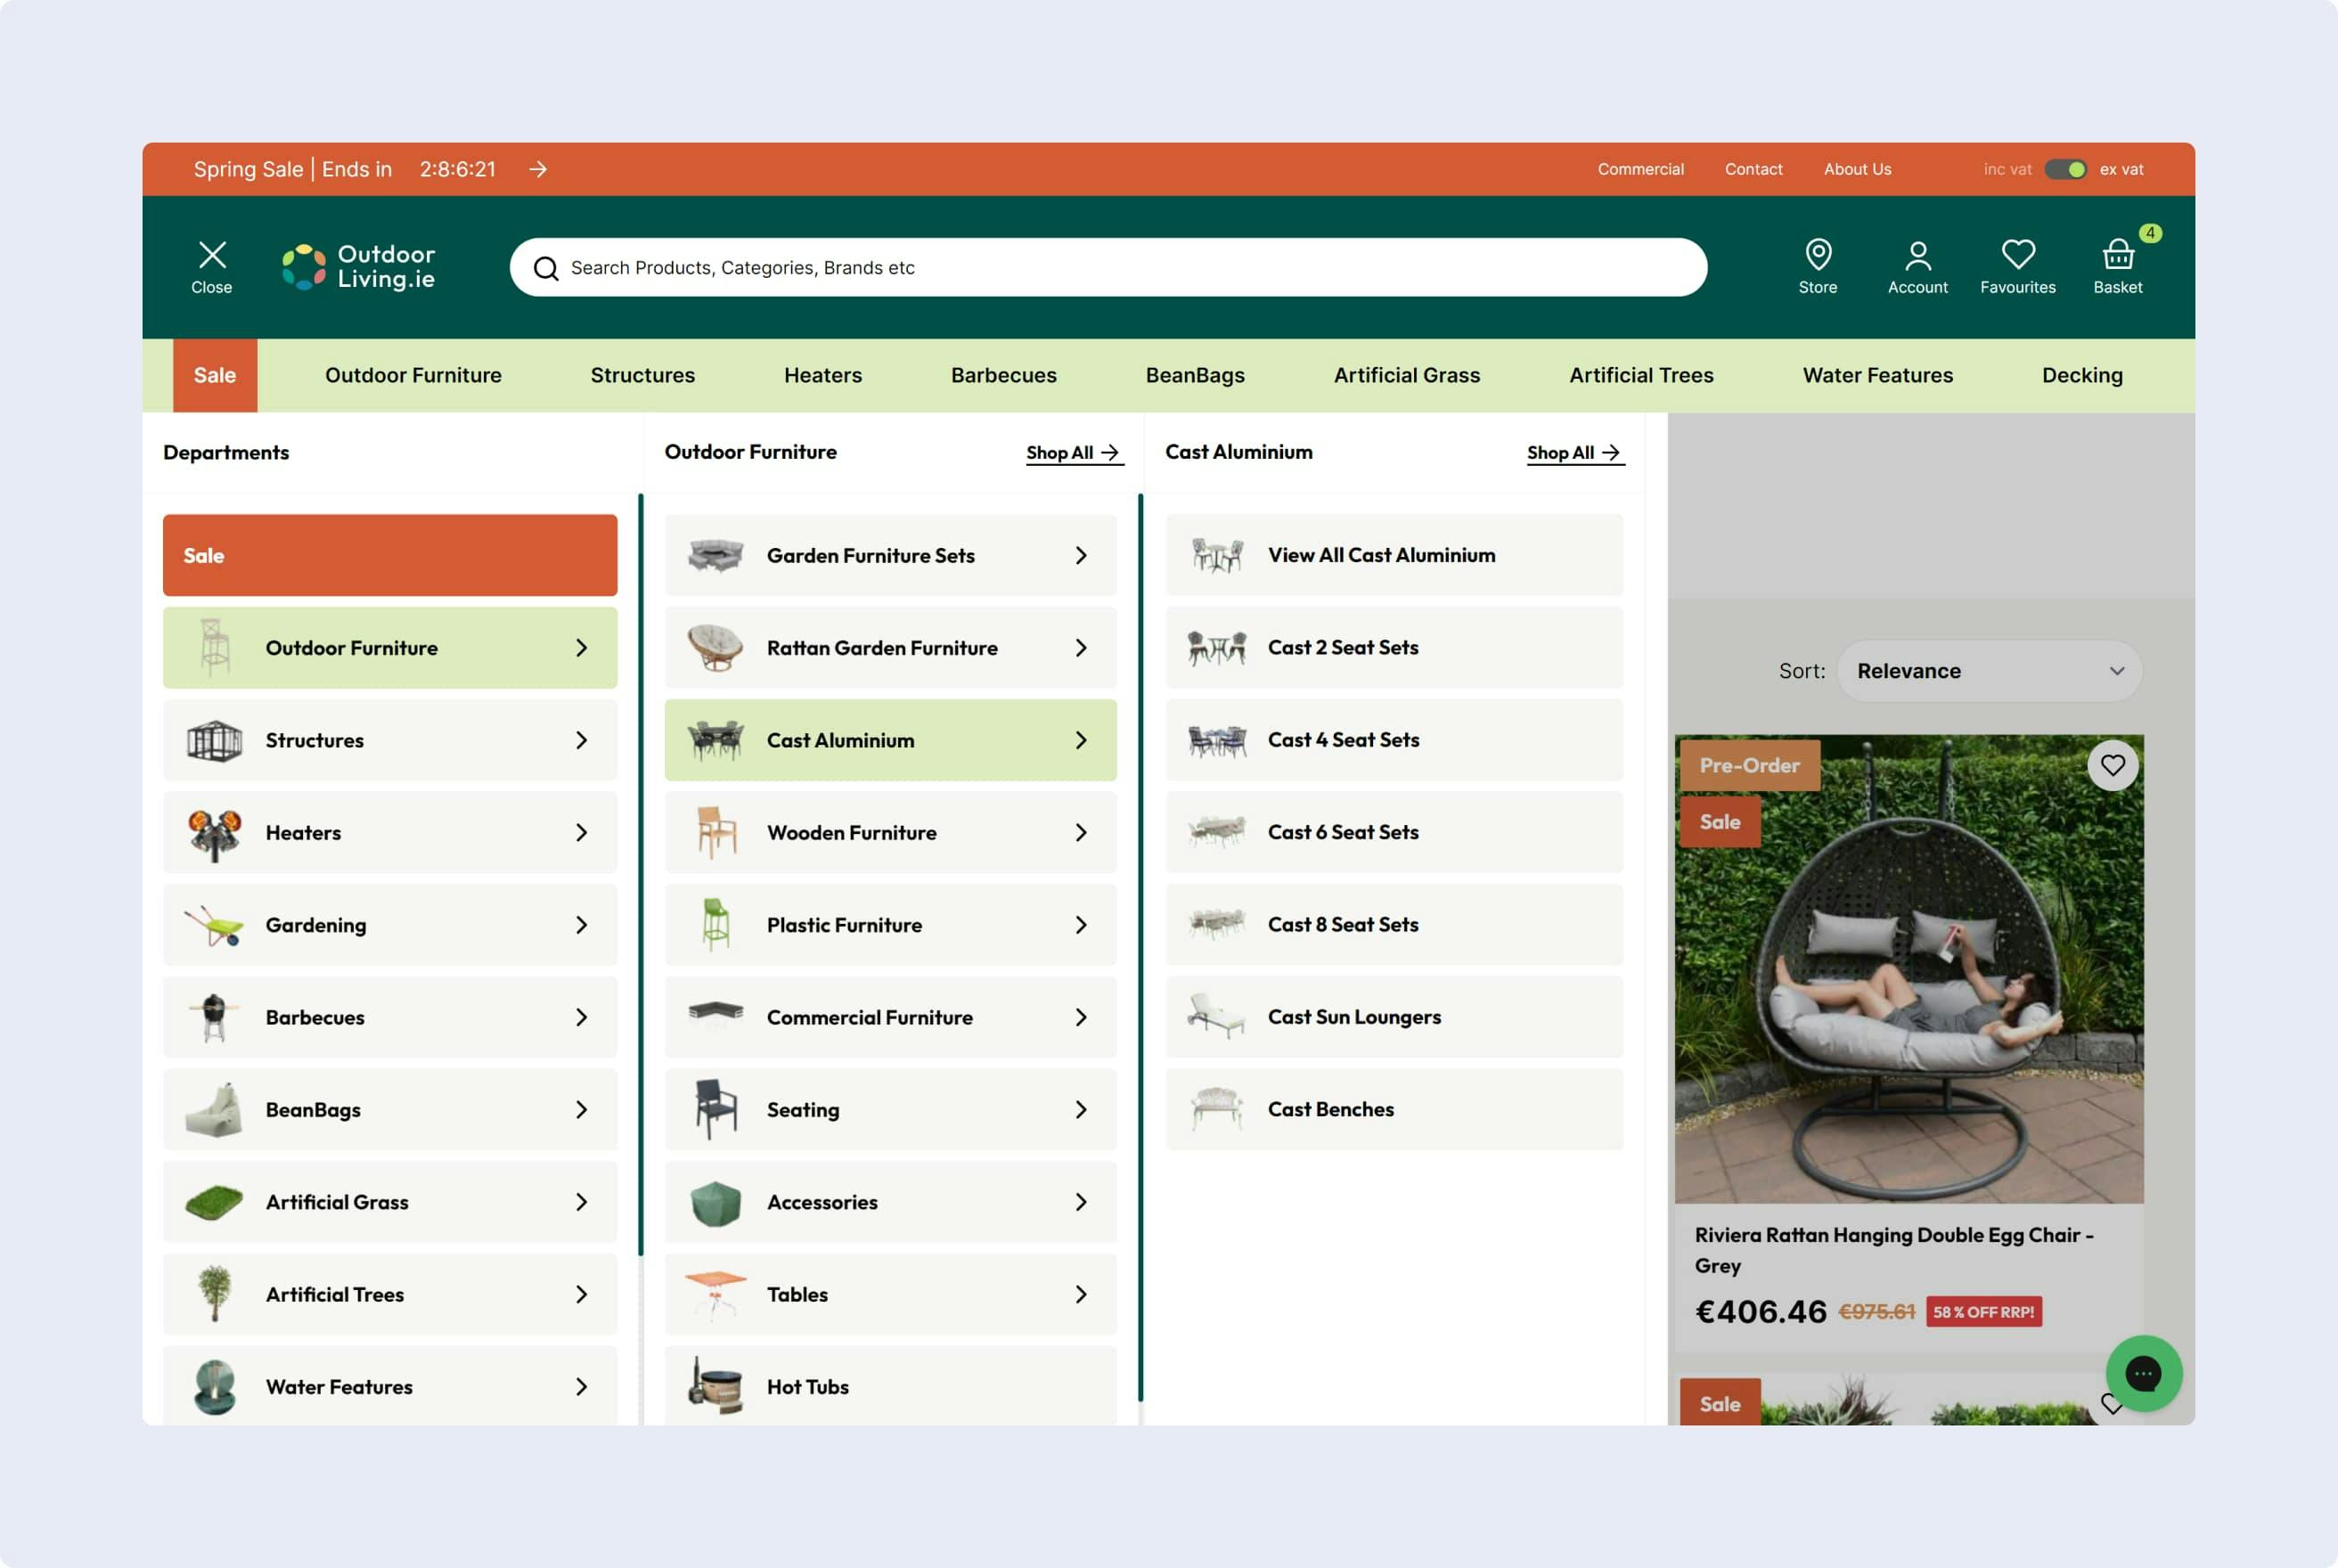
Task: Expand the Structures department
Action: (390, 740)
